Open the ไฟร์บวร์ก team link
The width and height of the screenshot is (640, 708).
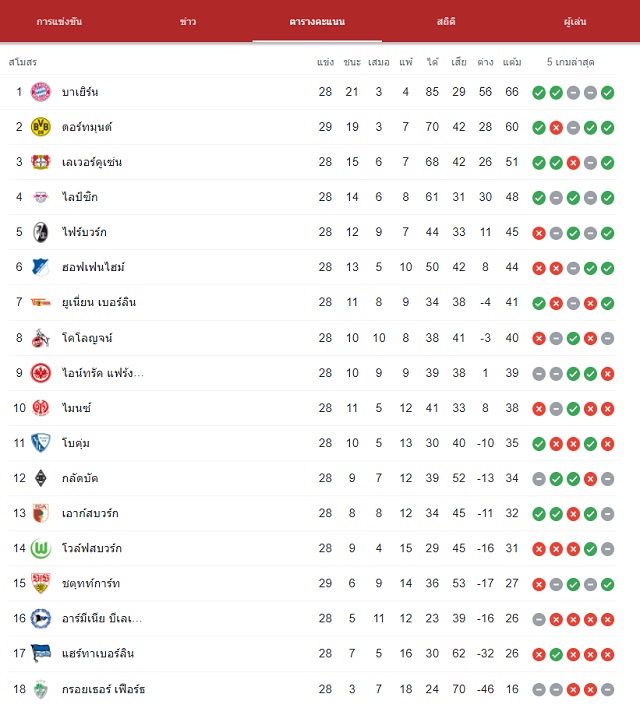point(84,232)
